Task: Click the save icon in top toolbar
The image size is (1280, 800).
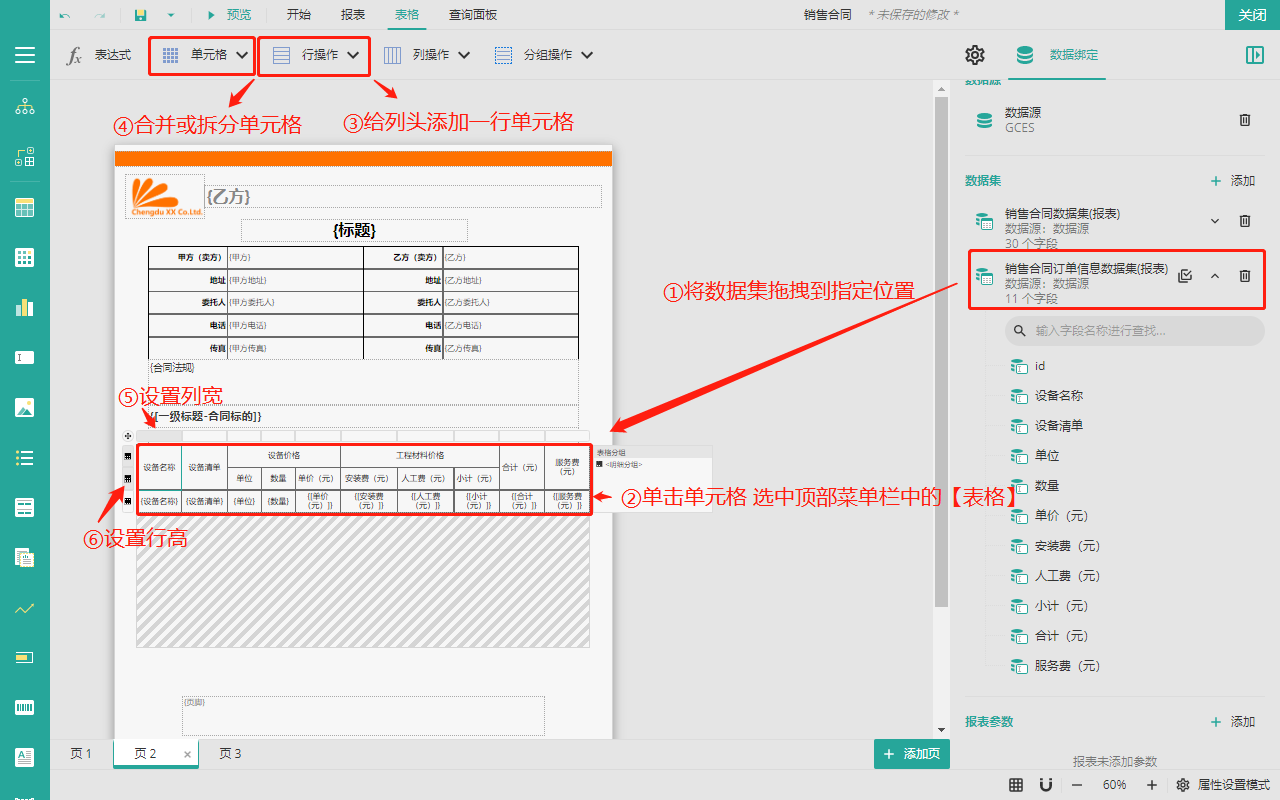Action: pos(141,15)
